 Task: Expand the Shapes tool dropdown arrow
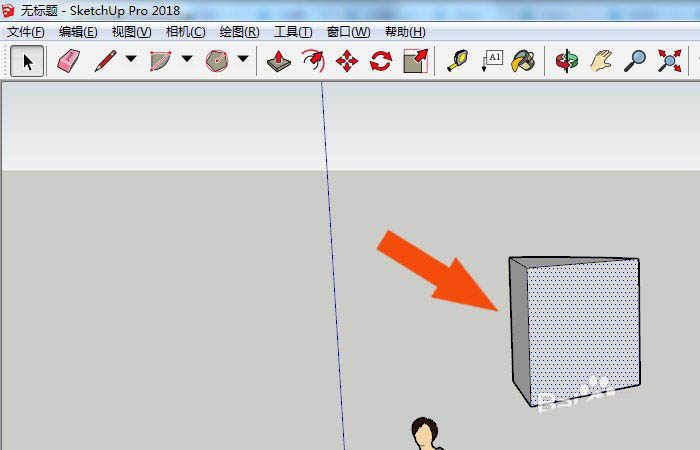point(243,58)
